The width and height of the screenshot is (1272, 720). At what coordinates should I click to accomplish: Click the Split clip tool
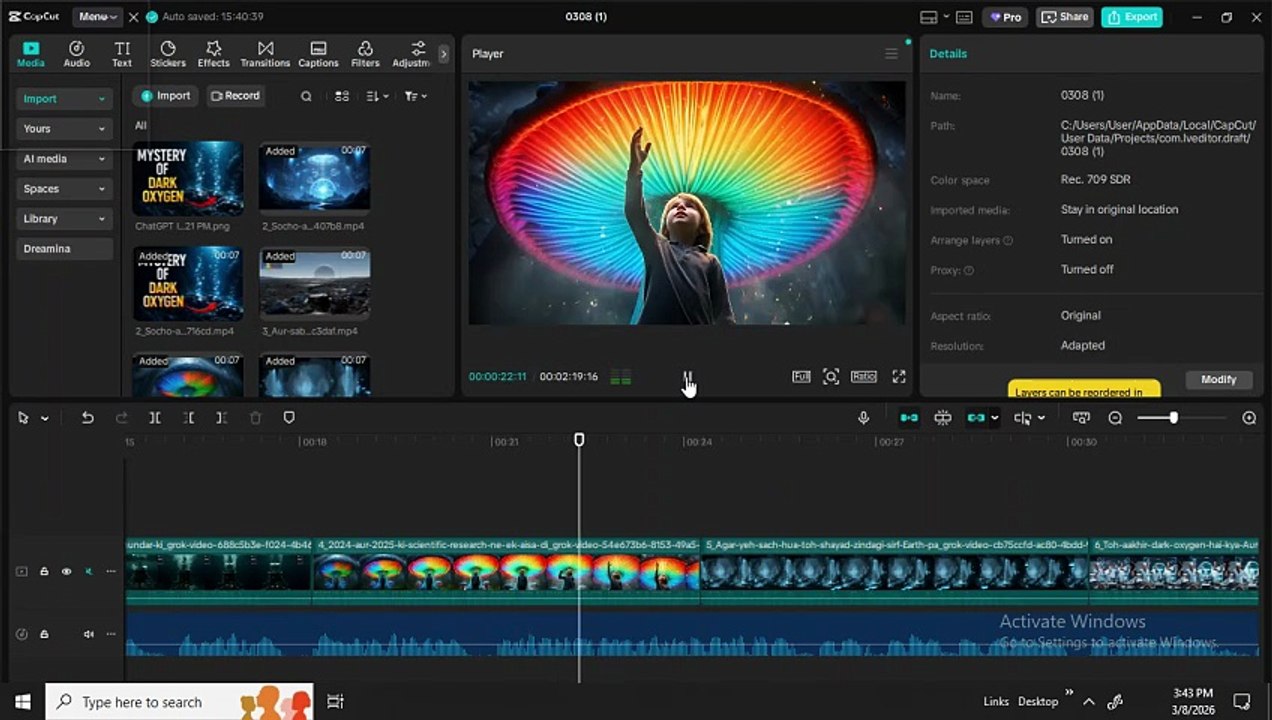point(155,418)
